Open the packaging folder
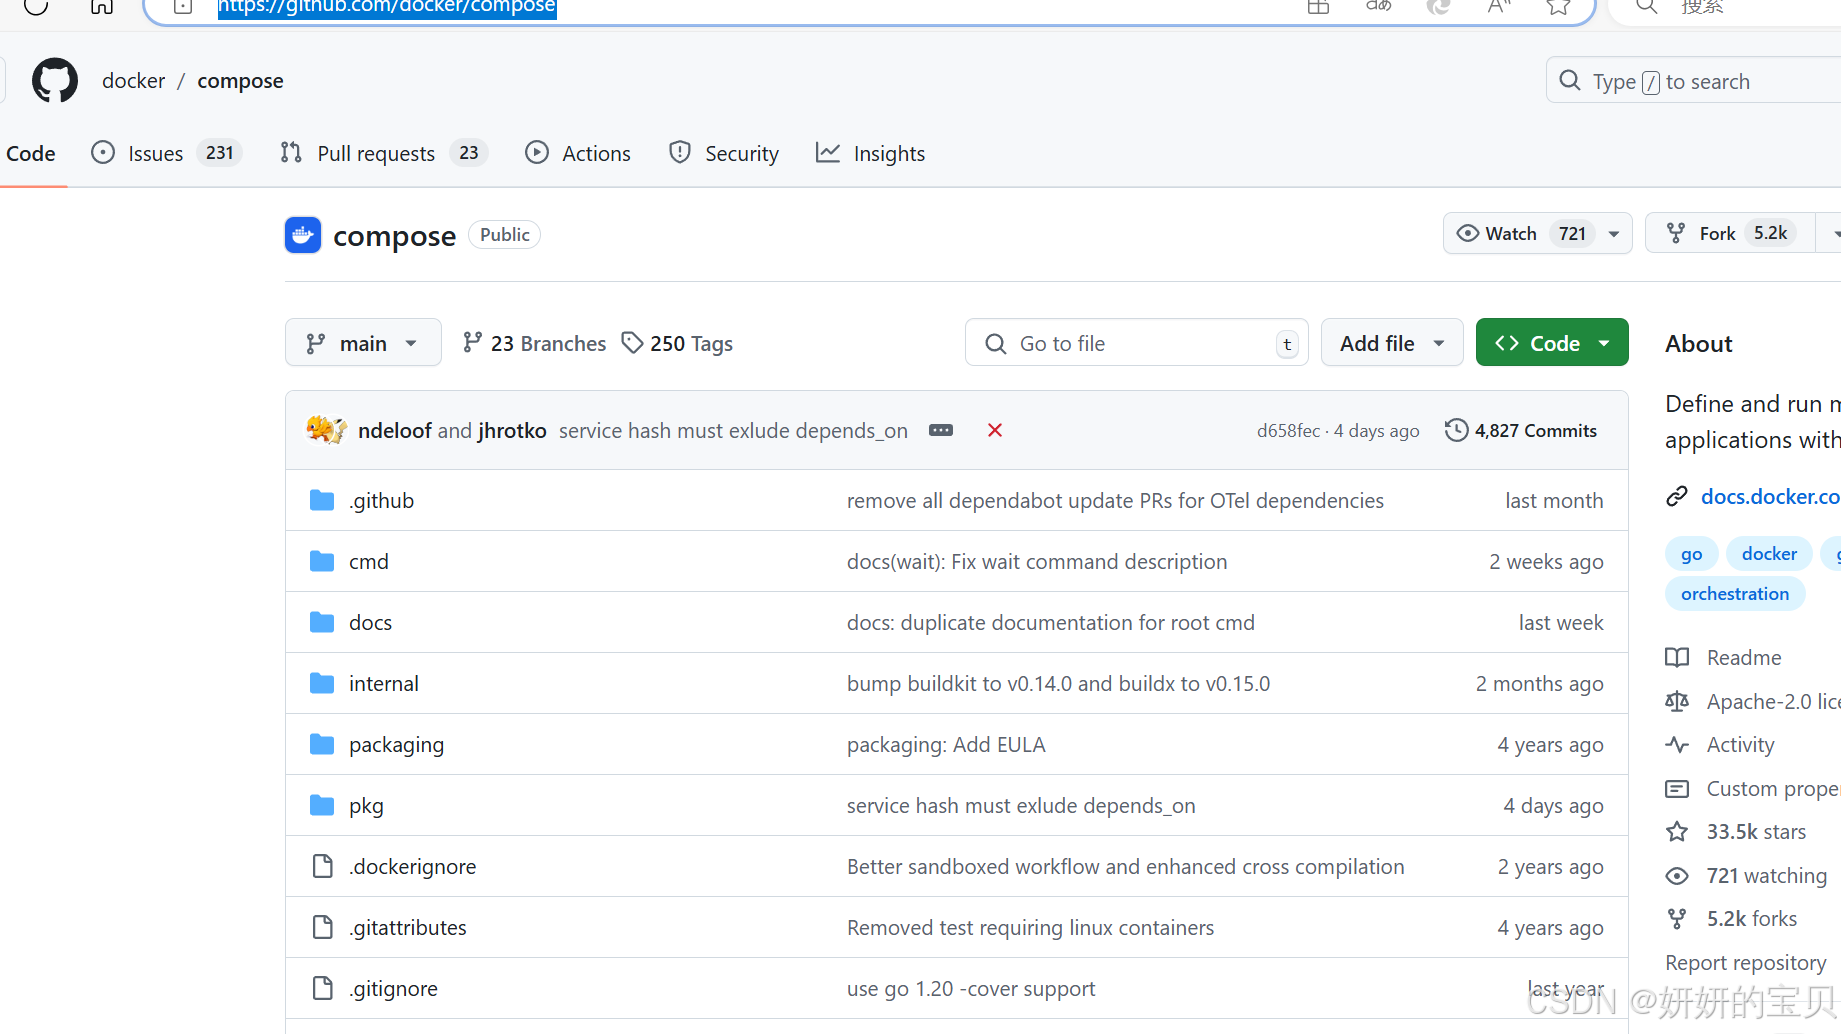This screenshot has width=1841, height=1034. (396, 744)
